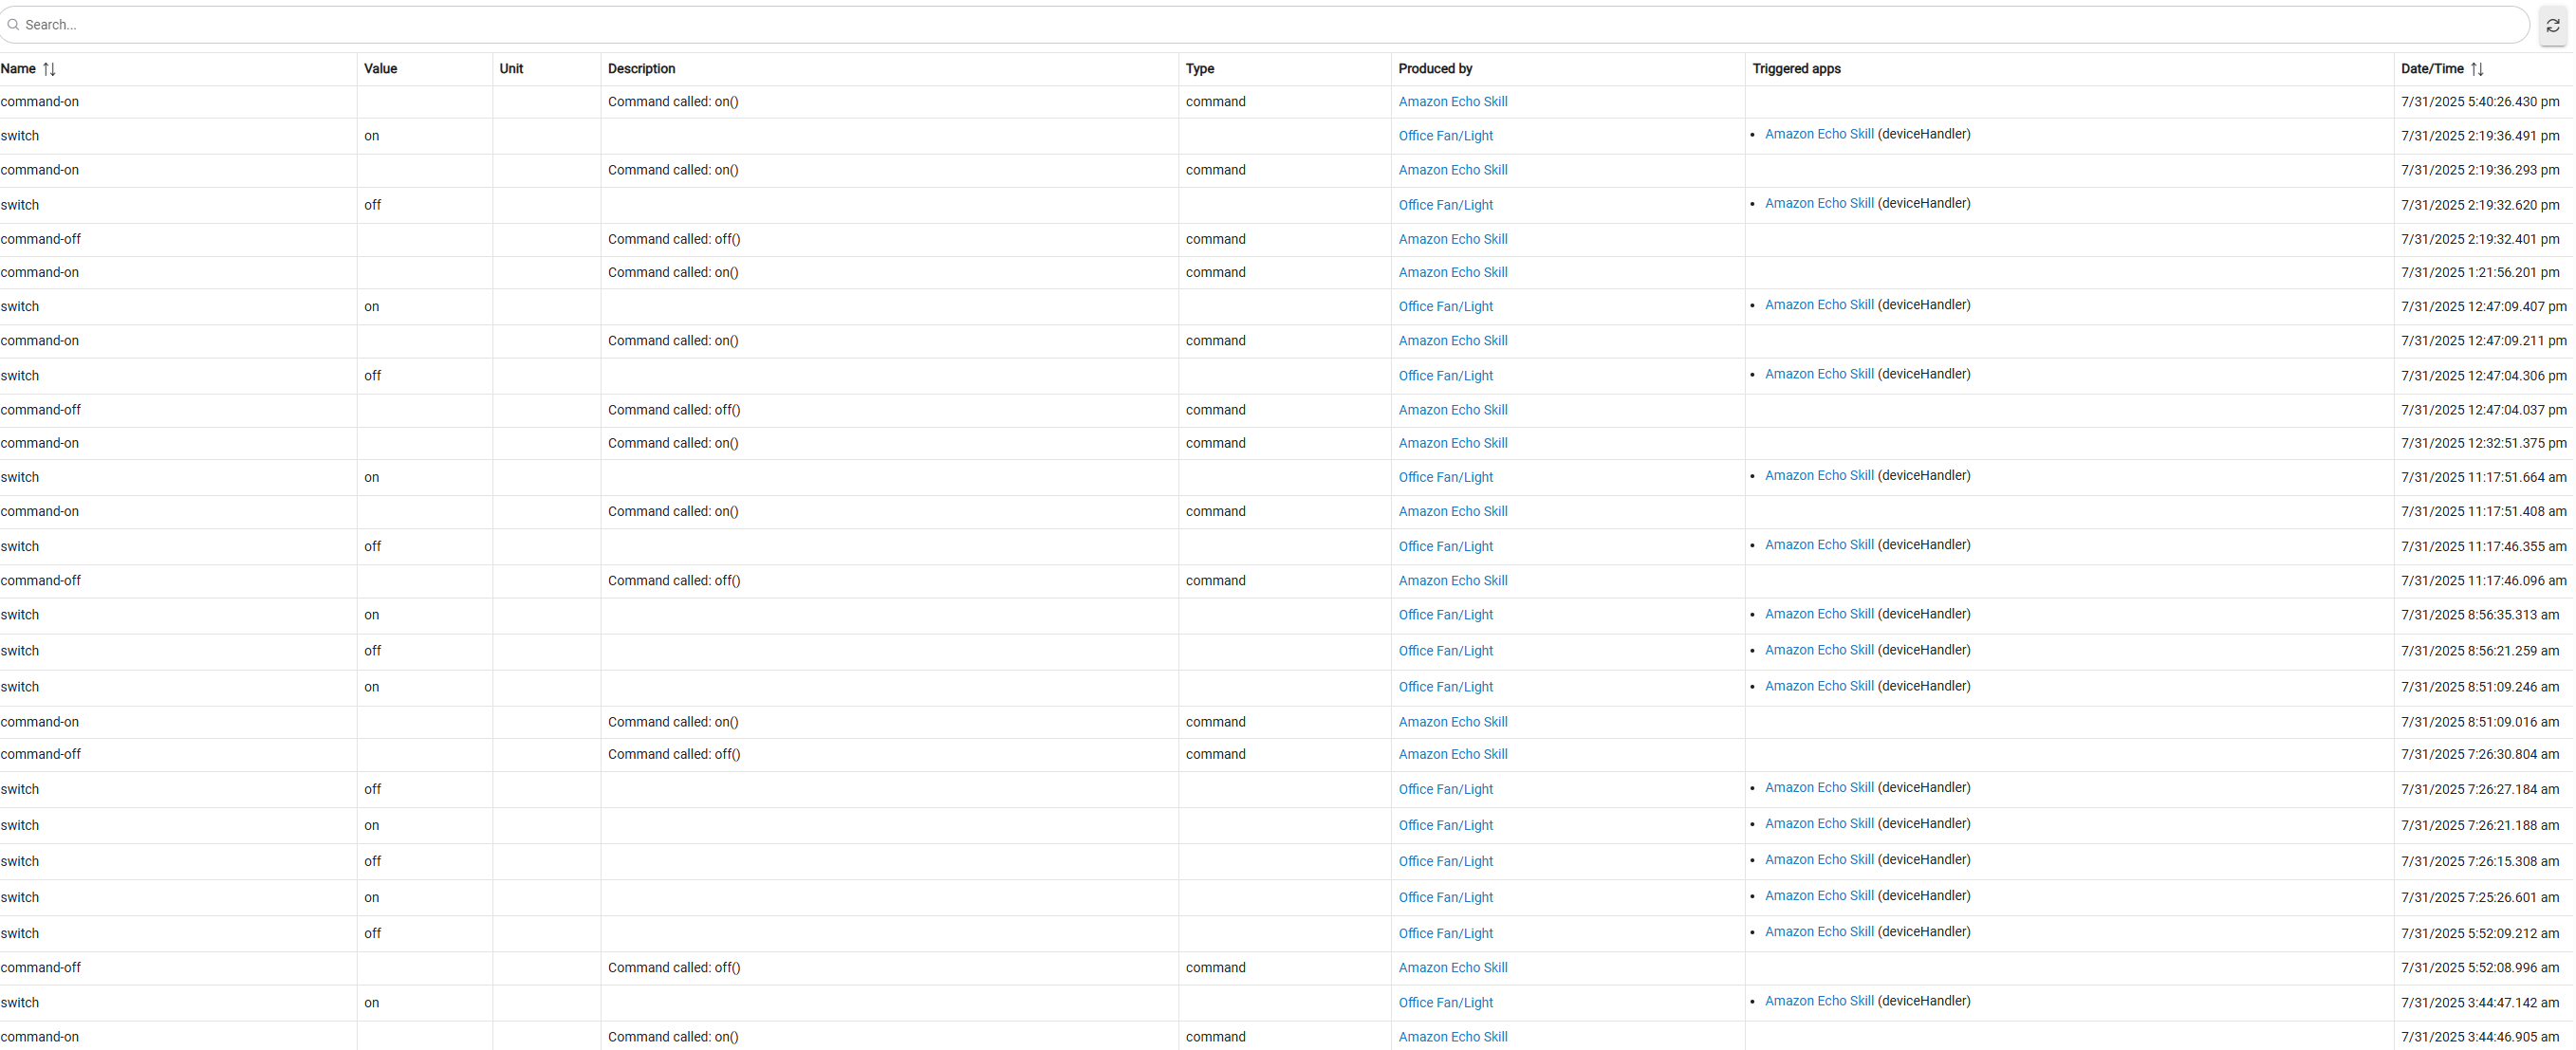Open Office Fan/Light link at 11:17:51.664 am
Screen dimensions: 2576x1050
(x=1445, y=478)
